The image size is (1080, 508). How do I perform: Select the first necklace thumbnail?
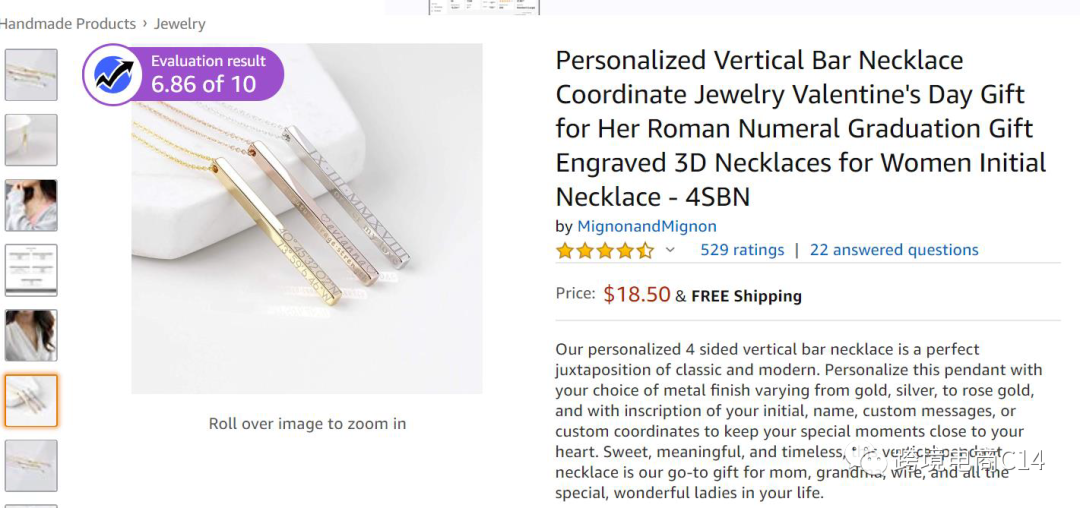tap(31, 74)
